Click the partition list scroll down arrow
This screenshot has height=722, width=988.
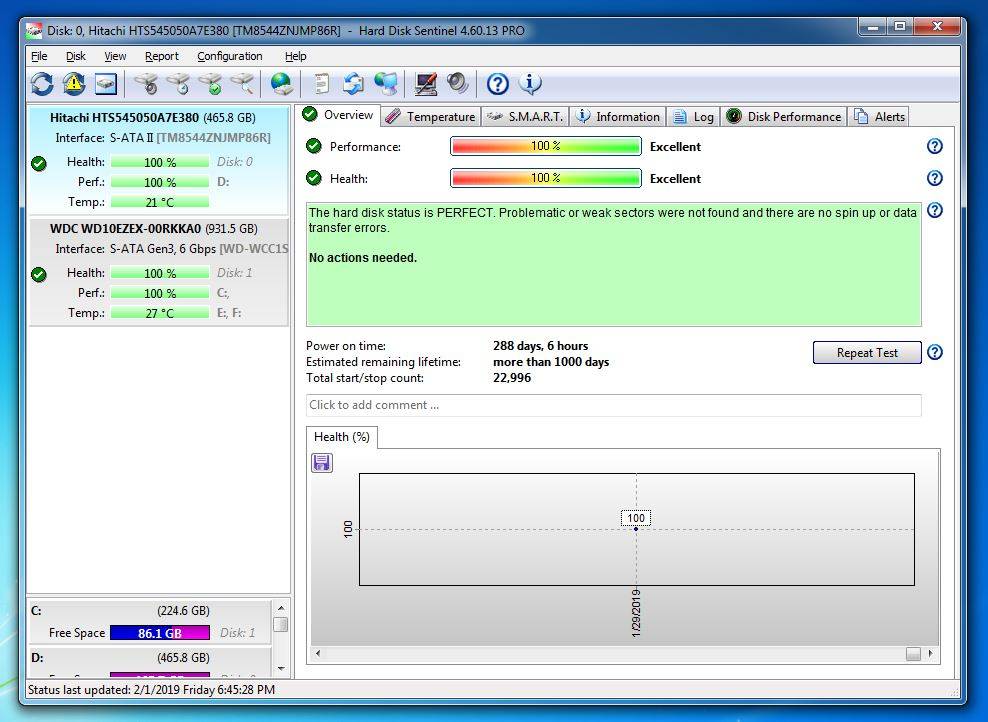[x=281, y=668]
